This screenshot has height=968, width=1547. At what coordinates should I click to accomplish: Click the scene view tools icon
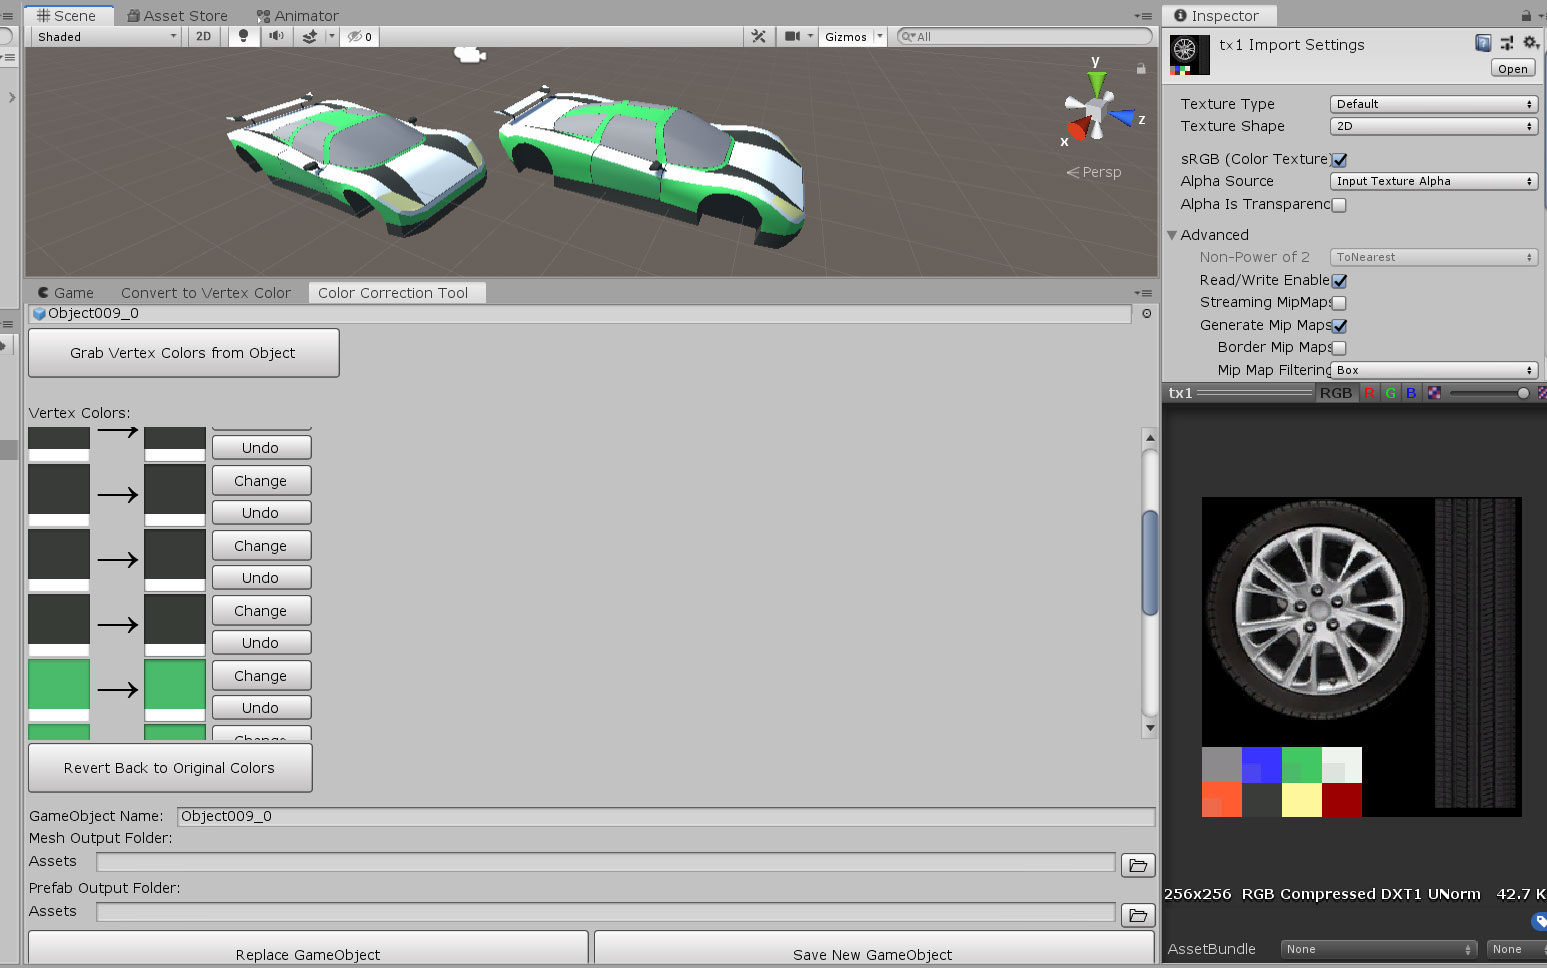758,36
